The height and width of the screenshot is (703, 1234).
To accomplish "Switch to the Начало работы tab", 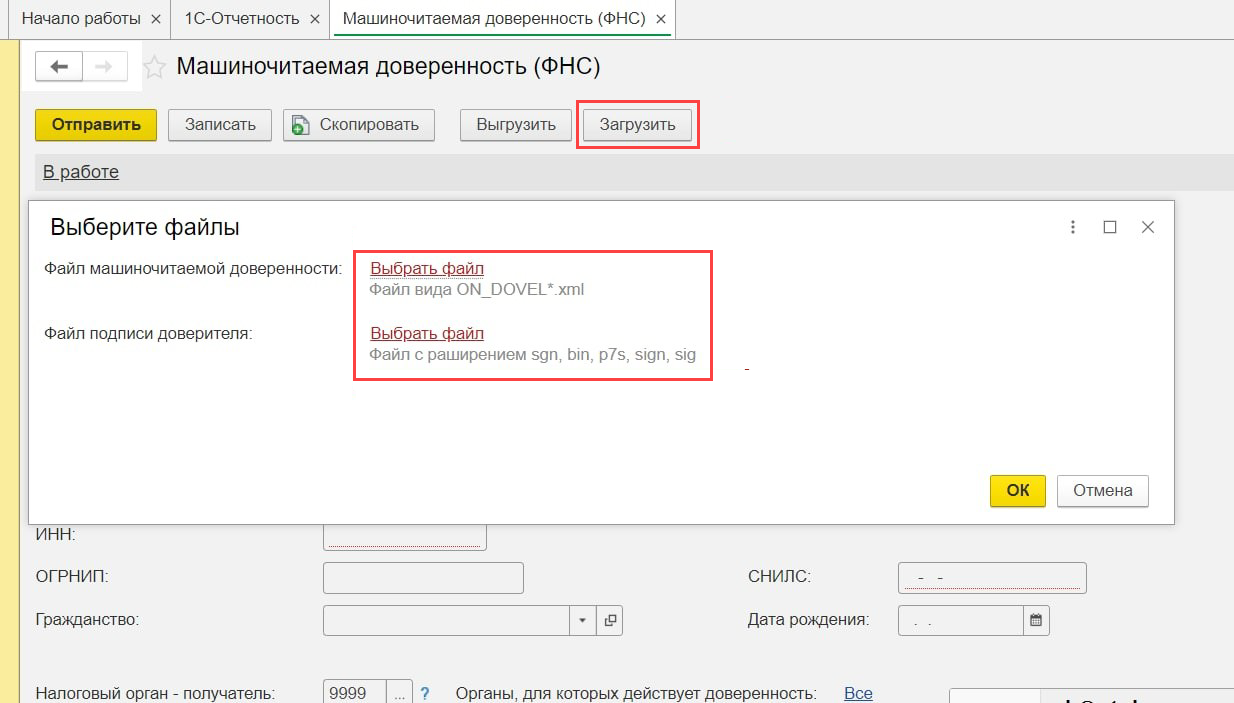I will pos(81,19).
